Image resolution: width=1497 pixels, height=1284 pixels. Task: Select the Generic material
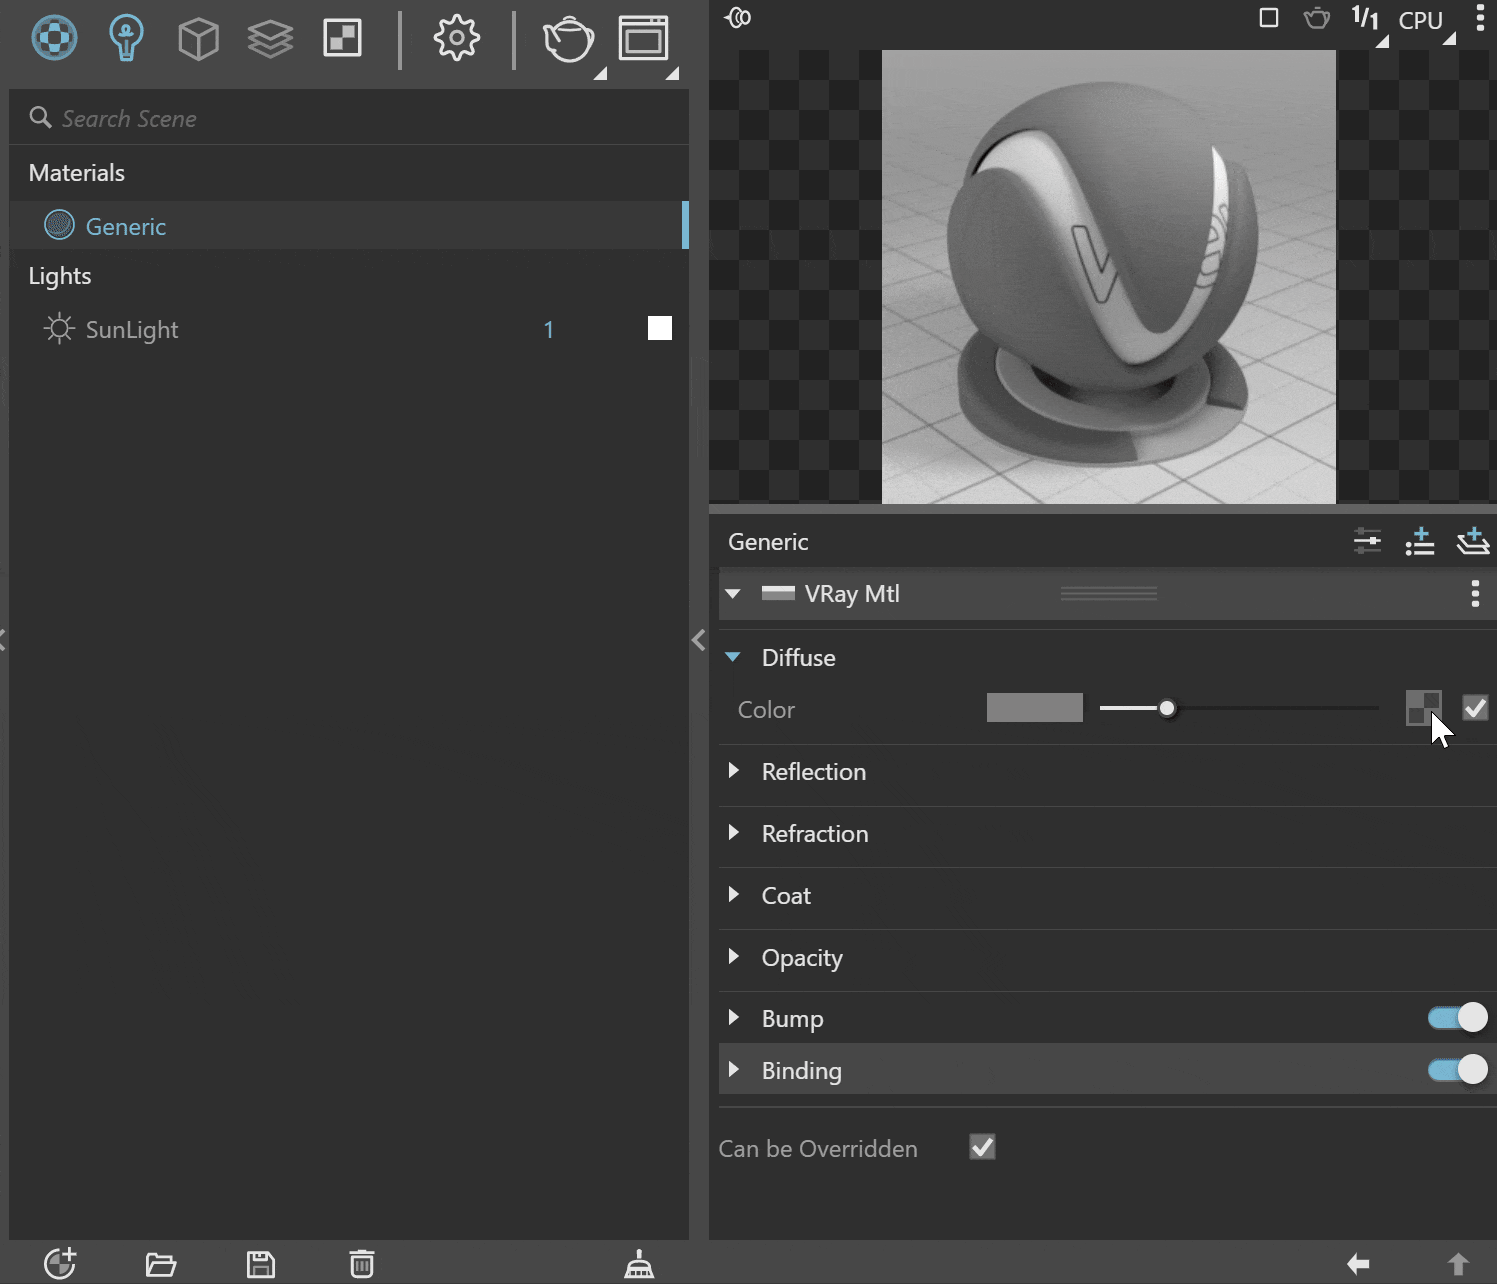point(349,225)
